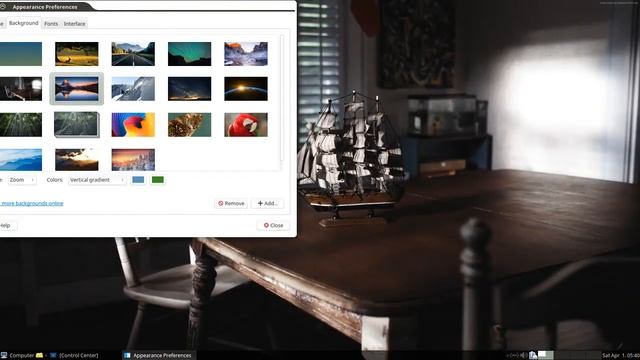Open the Computer menu in taskbar
640x360 pixels.
[x=18, y=356]
